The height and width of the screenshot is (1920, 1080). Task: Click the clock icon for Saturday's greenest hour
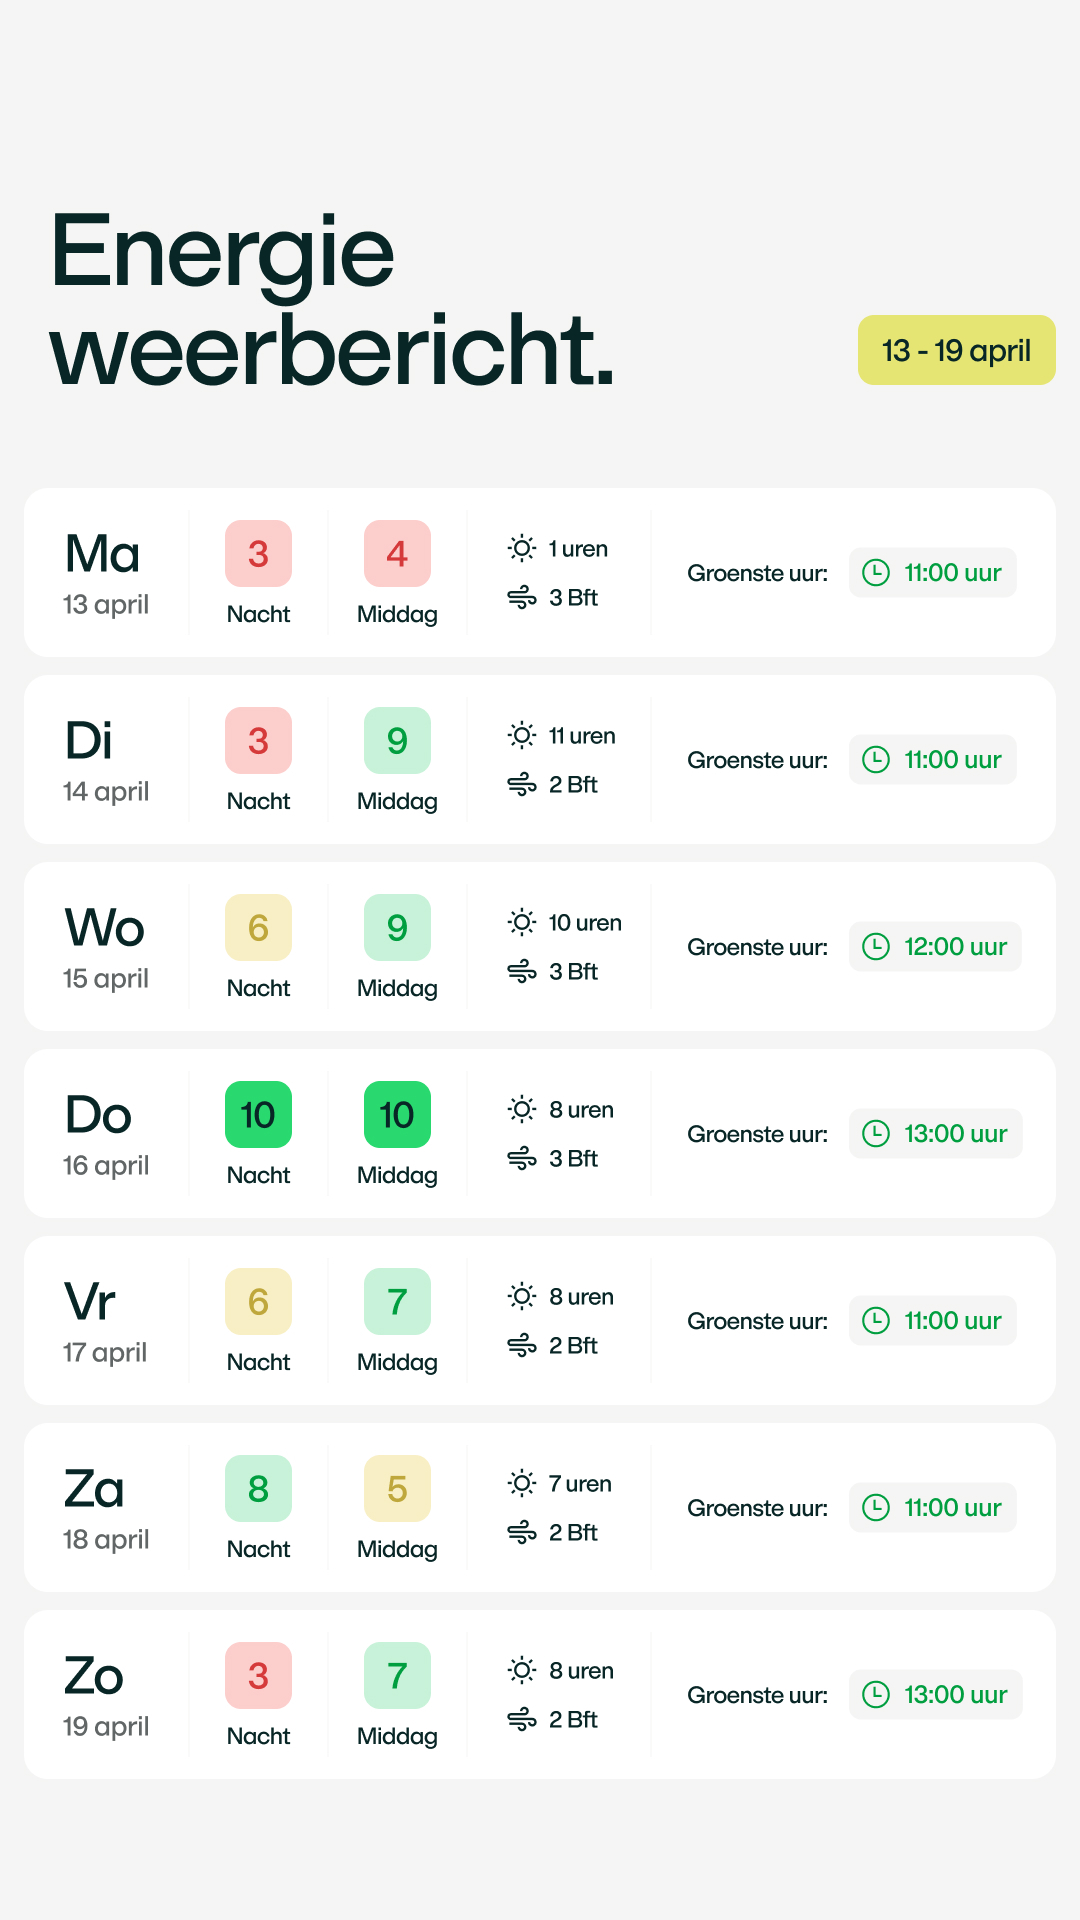(x=876, y=1507)
